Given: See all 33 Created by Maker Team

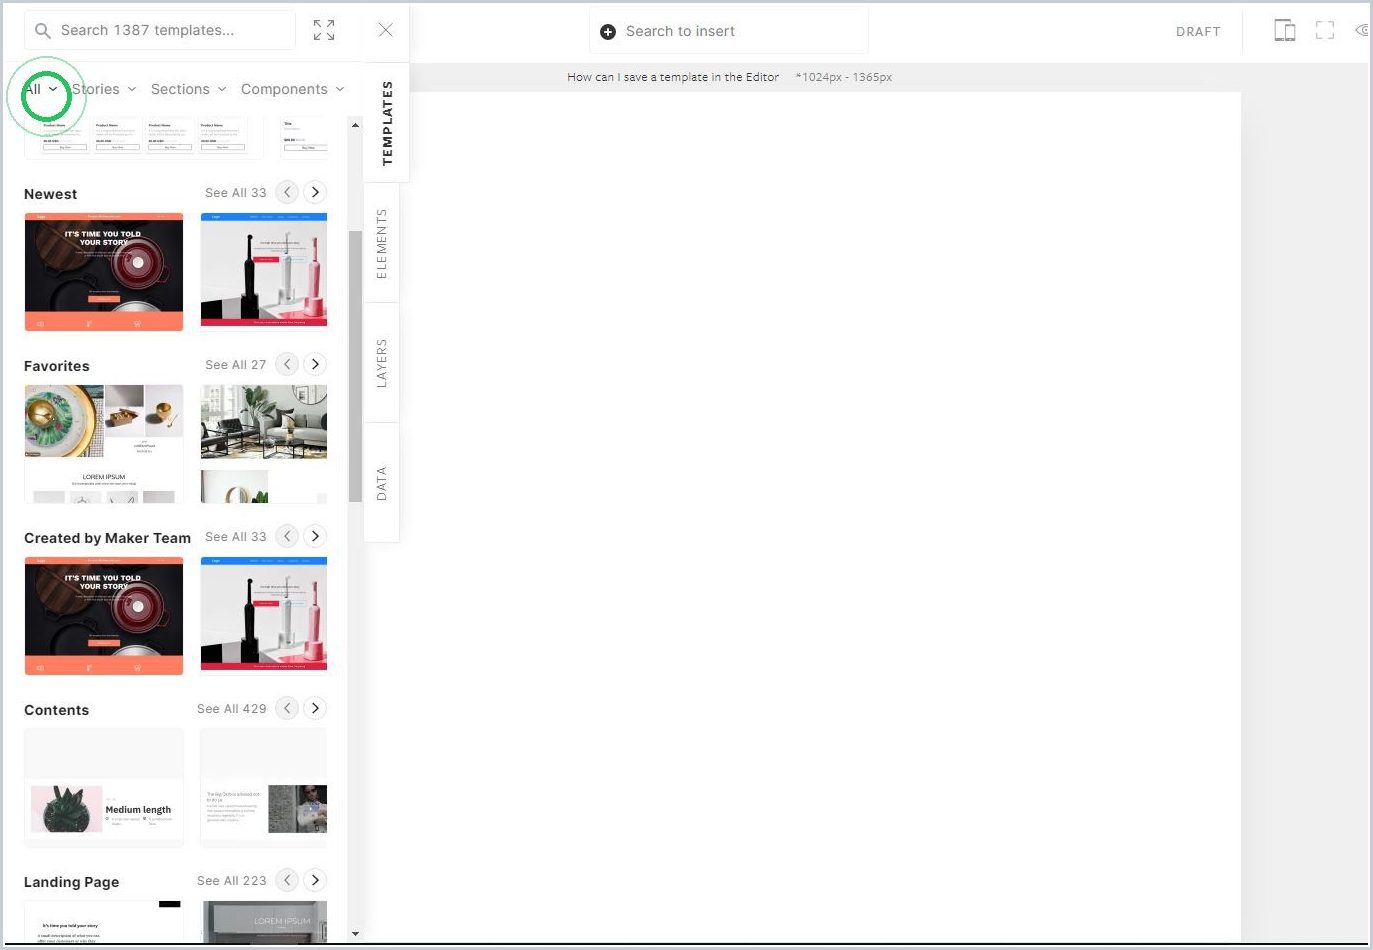Looking at the screenshot, I should [x=236, y=537].
